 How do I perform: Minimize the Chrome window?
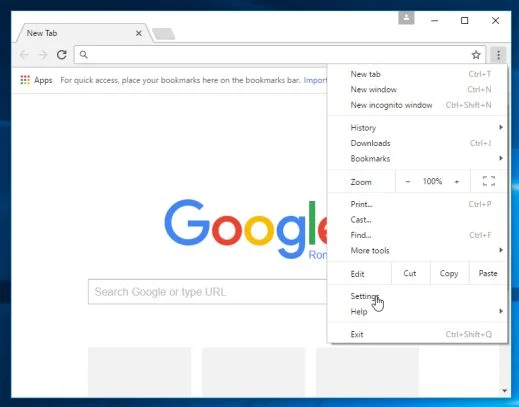click(434, 21)
